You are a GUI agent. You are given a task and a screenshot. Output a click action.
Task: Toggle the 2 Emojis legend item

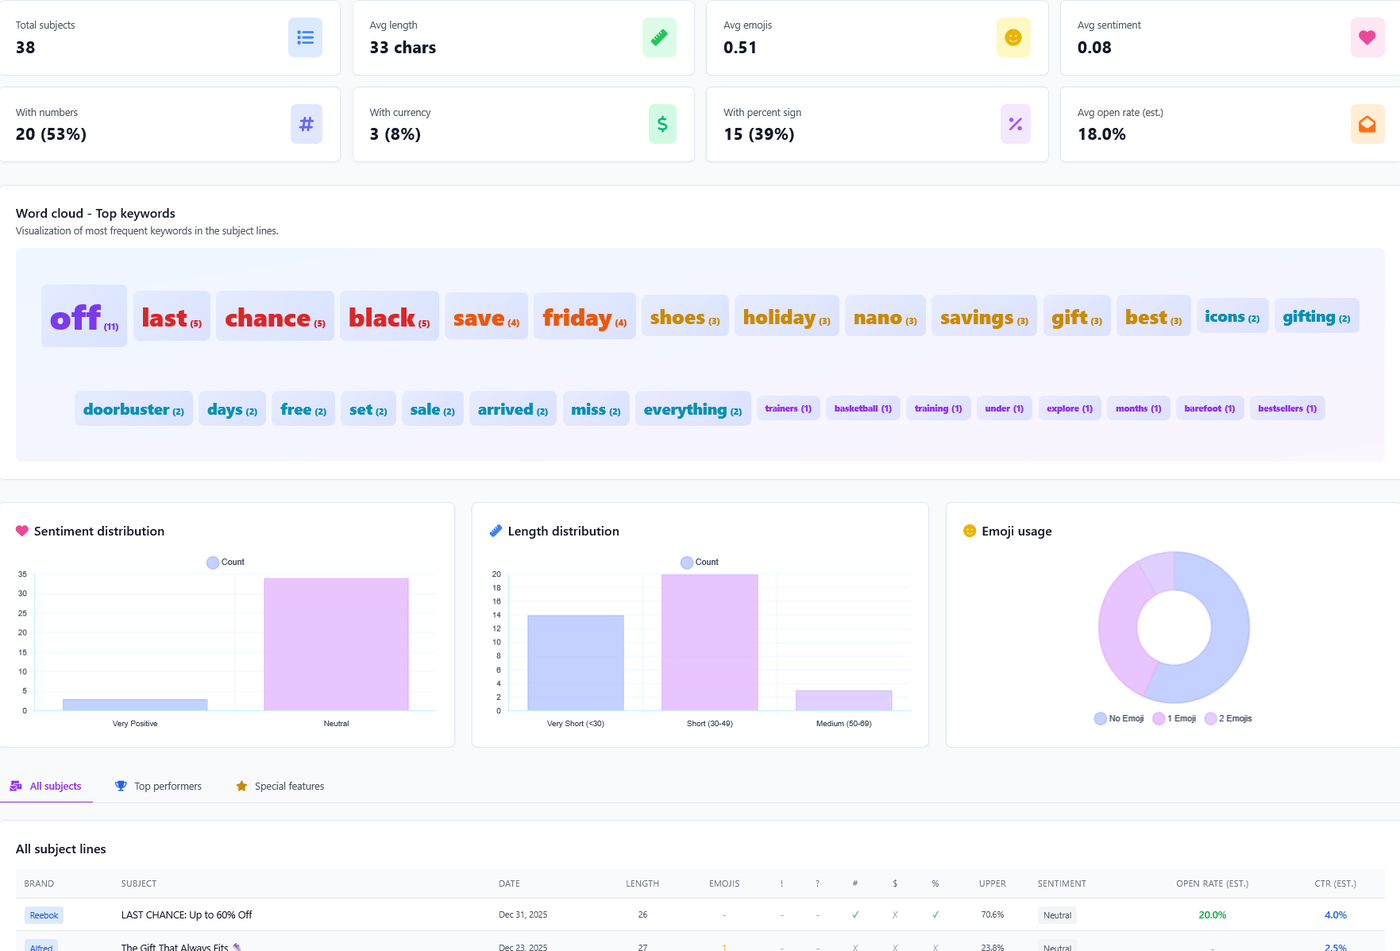(x=1228, y=719)
